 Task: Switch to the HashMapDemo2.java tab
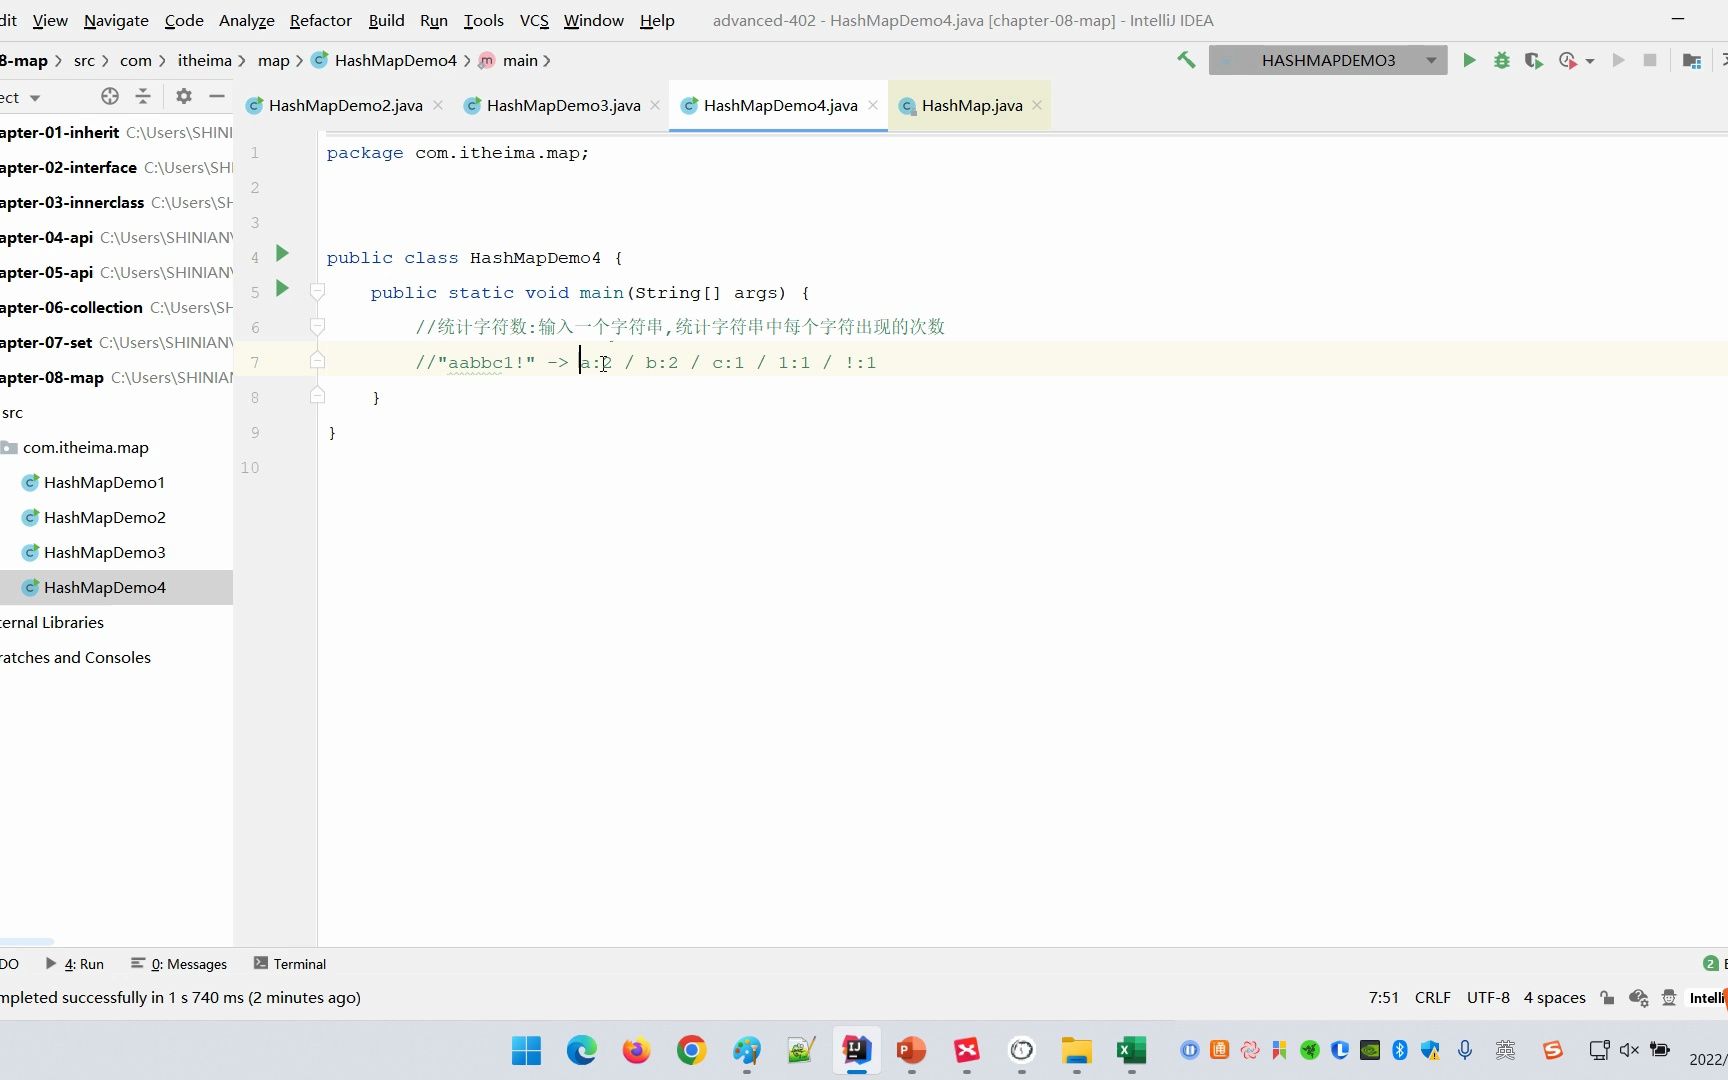345,105
